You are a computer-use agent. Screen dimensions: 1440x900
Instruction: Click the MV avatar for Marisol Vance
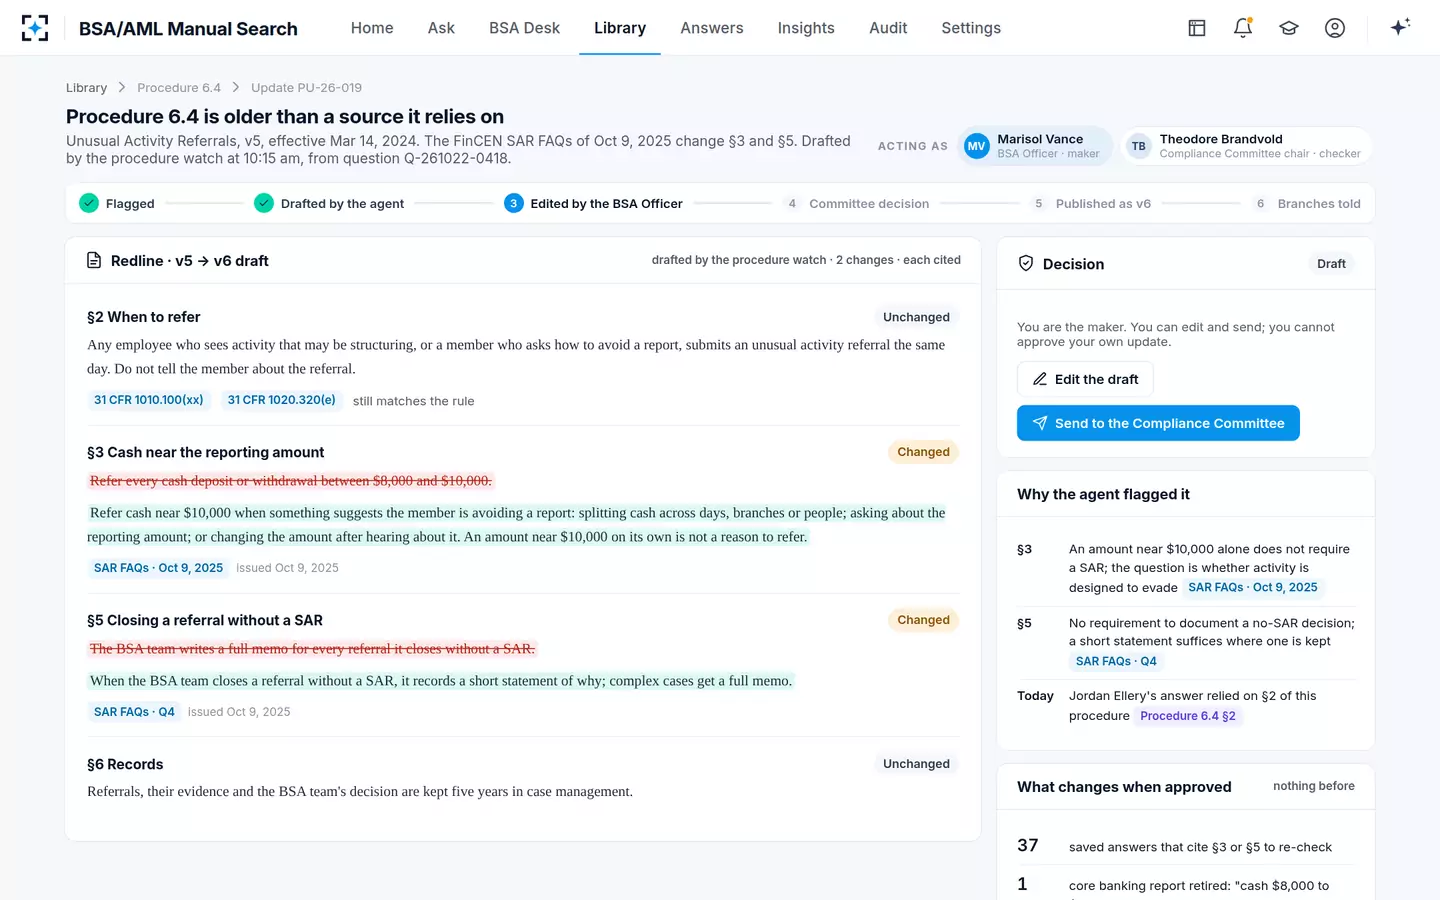point(976,146)
